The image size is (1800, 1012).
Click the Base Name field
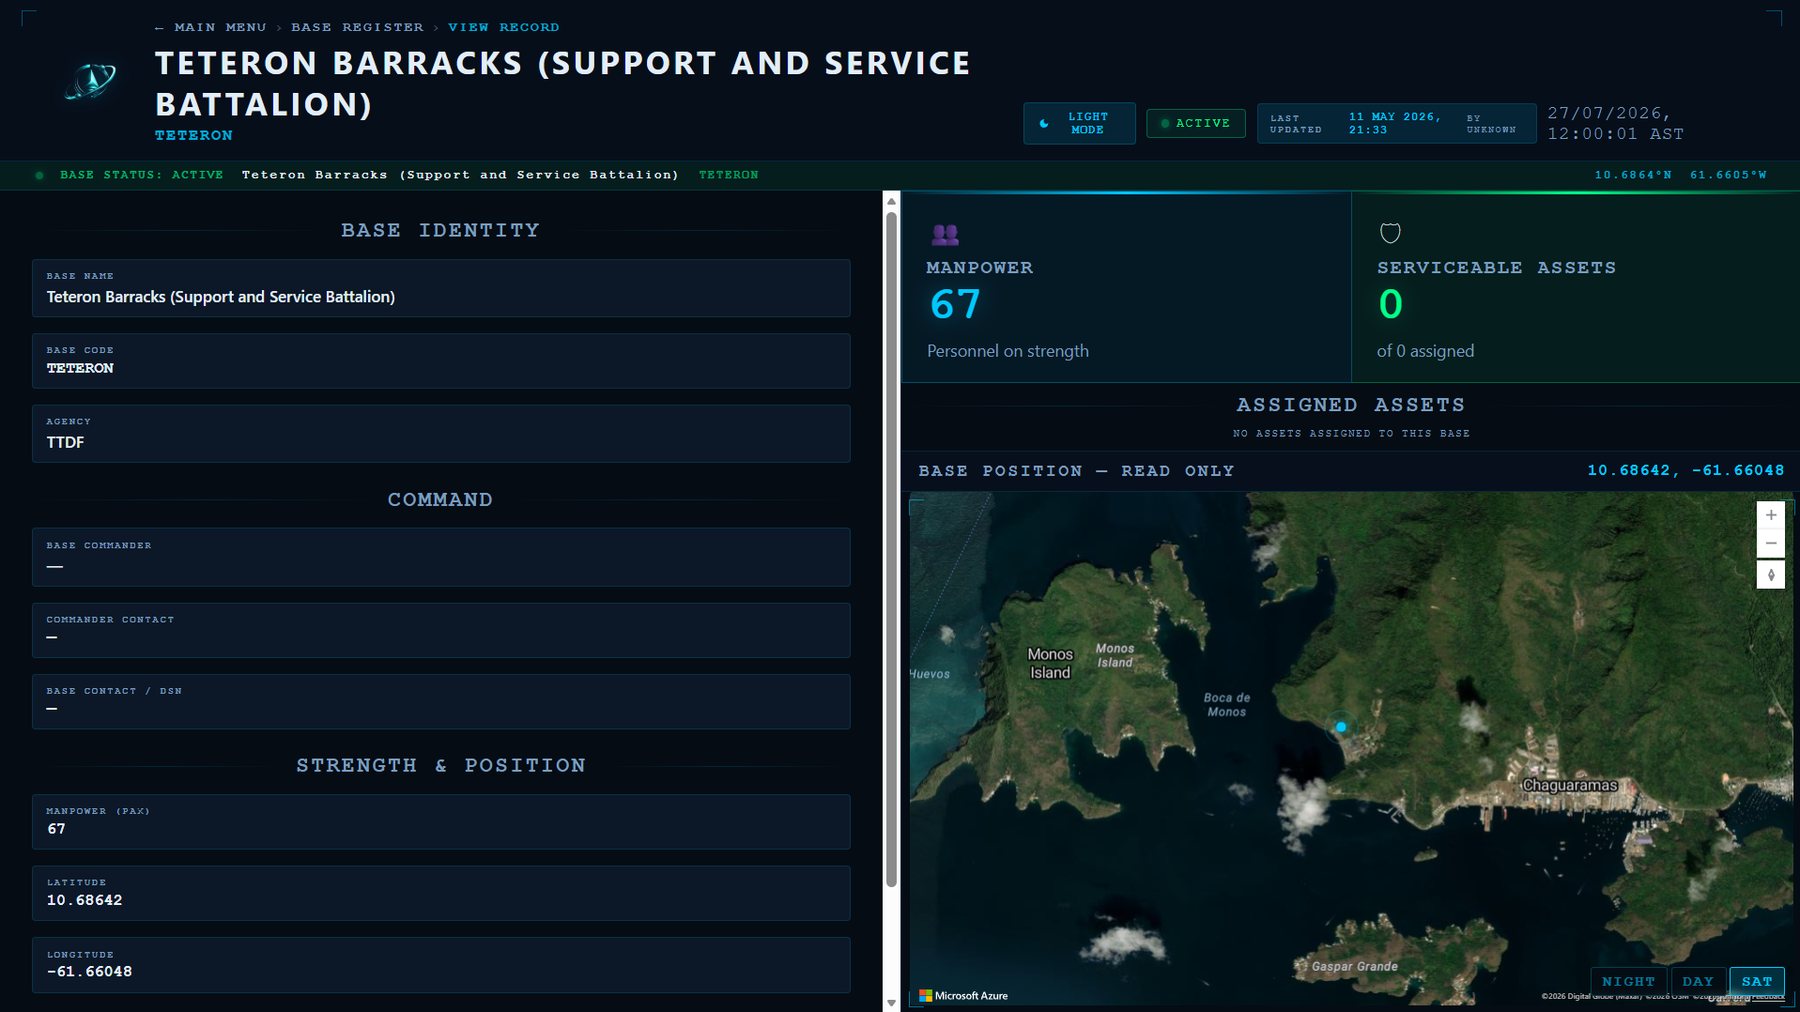(441, 288)
